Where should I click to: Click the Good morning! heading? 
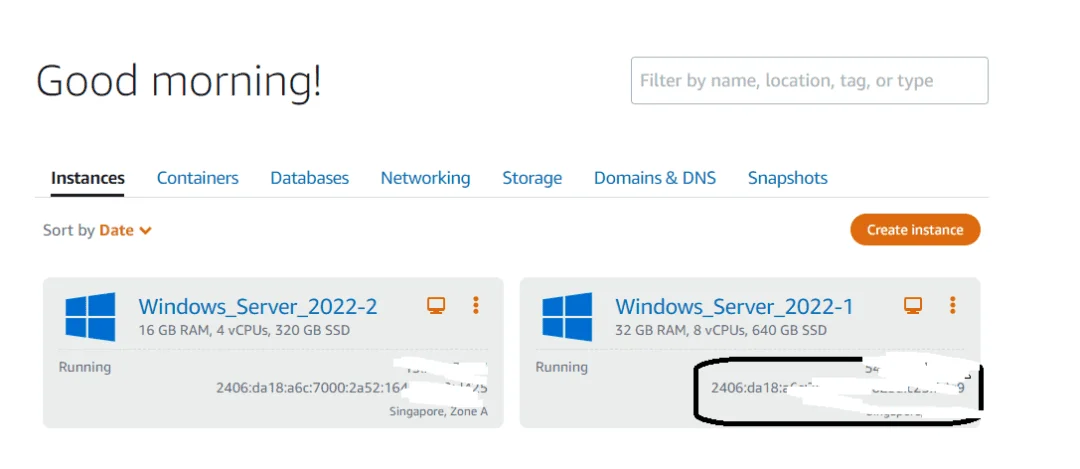(178, 80)
